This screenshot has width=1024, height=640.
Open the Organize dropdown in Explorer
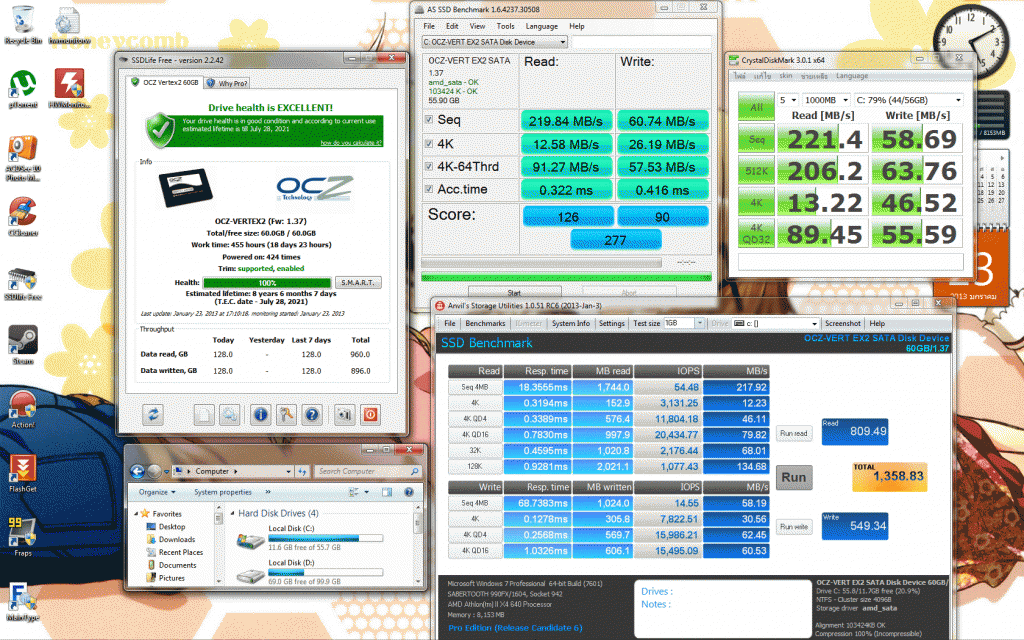tap(157, 492)
